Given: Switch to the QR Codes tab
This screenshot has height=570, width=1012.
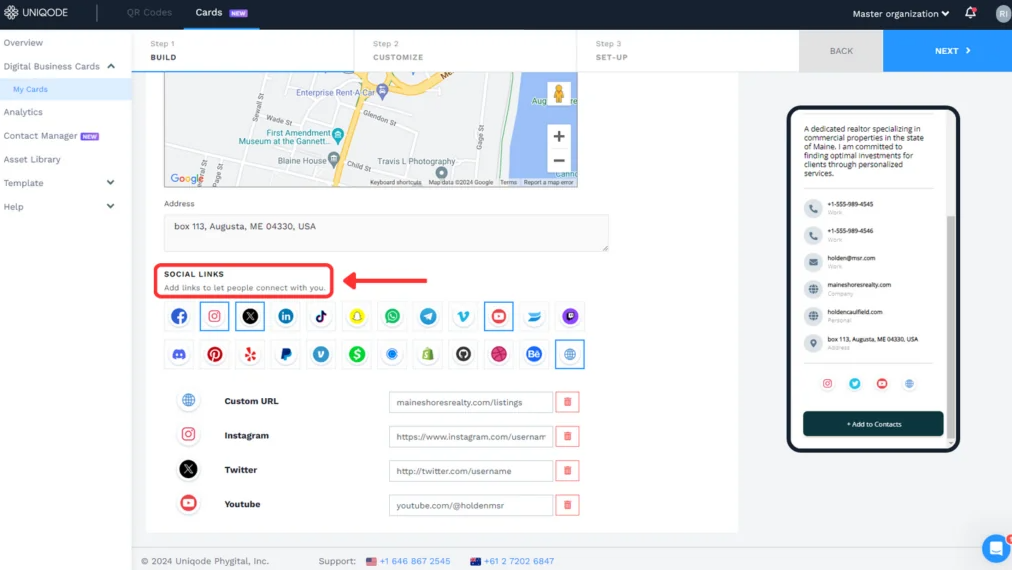Looking at the screenshot, I should [149, 13].
